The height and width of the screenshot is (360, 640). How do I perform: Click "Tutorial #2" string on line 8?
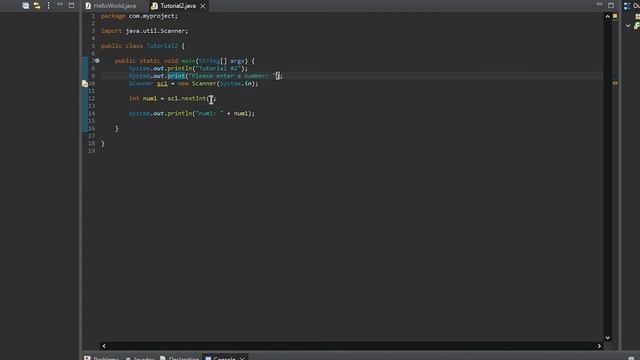(x=218, y=69)
